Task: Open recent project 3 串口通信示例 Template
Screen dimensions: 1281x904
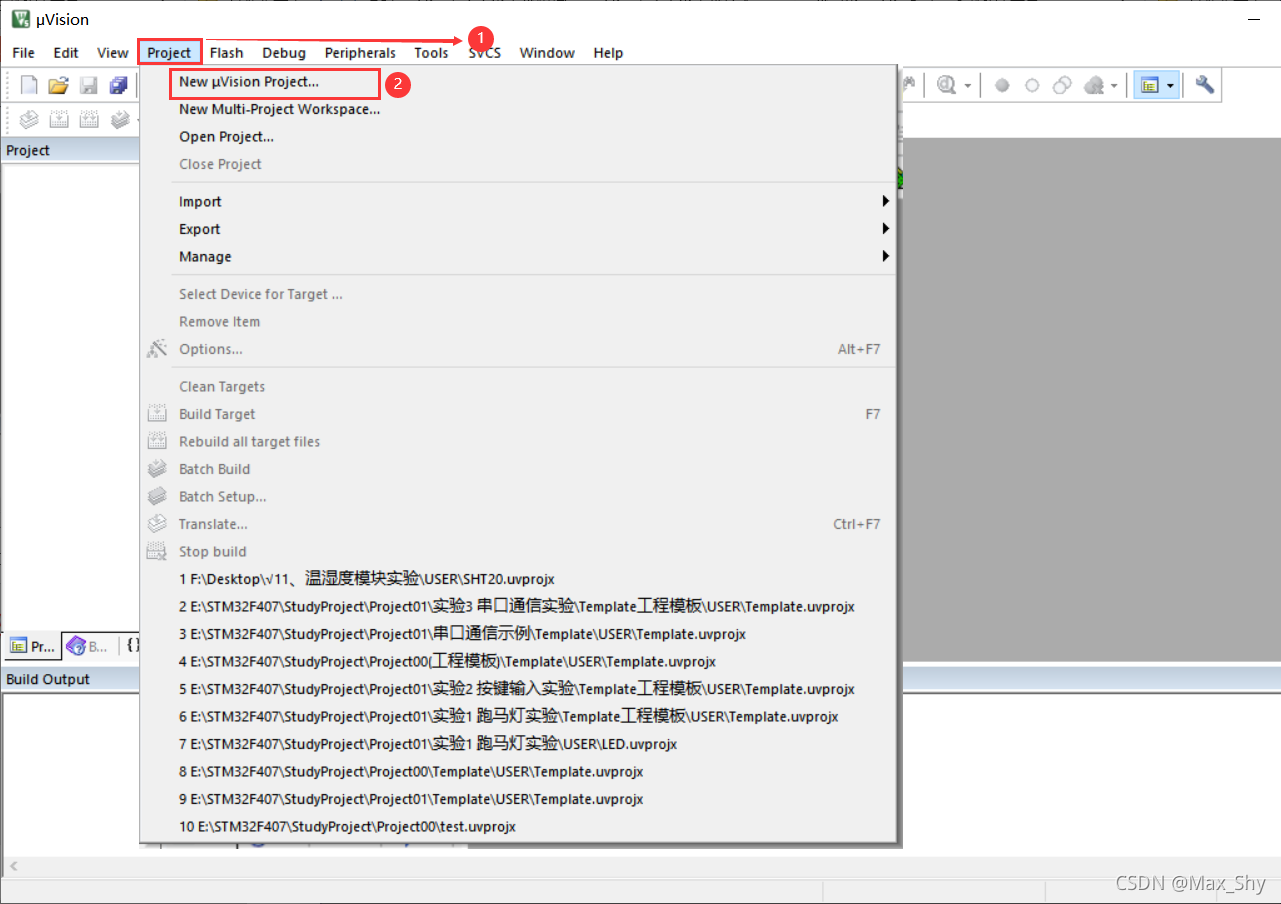Action: point(518,634)
